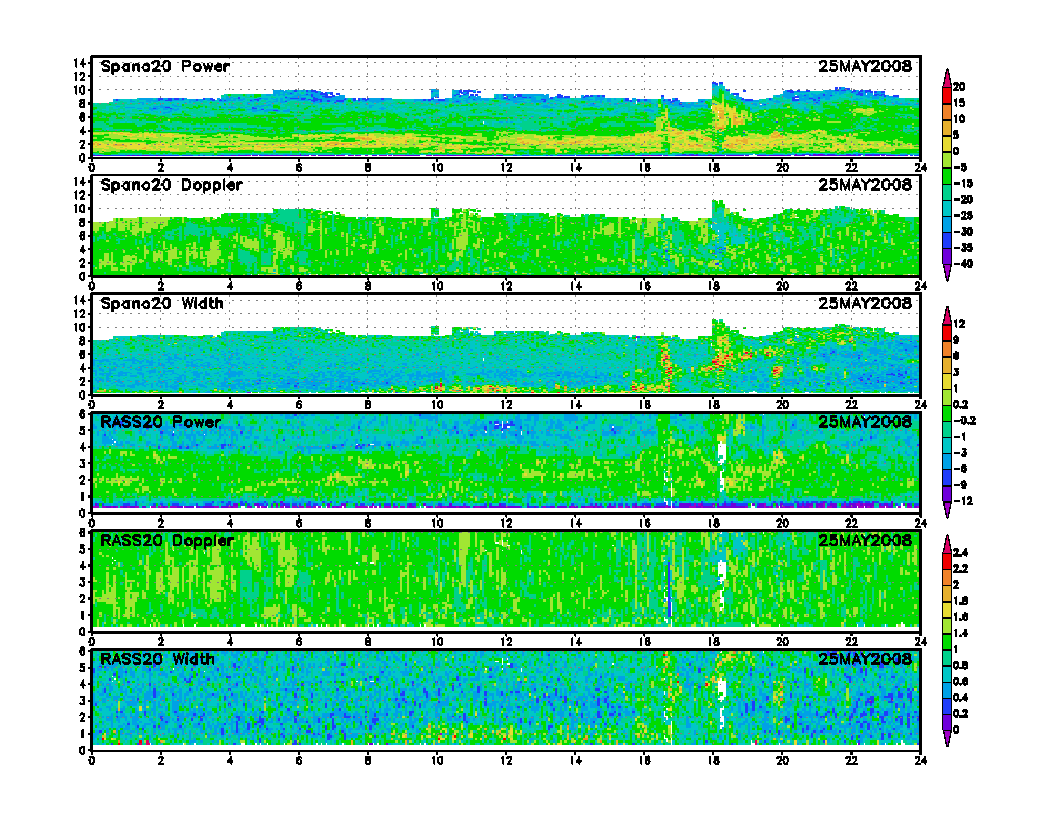Select the 25MAY2008 date in RASS20 Power panel

865,421
